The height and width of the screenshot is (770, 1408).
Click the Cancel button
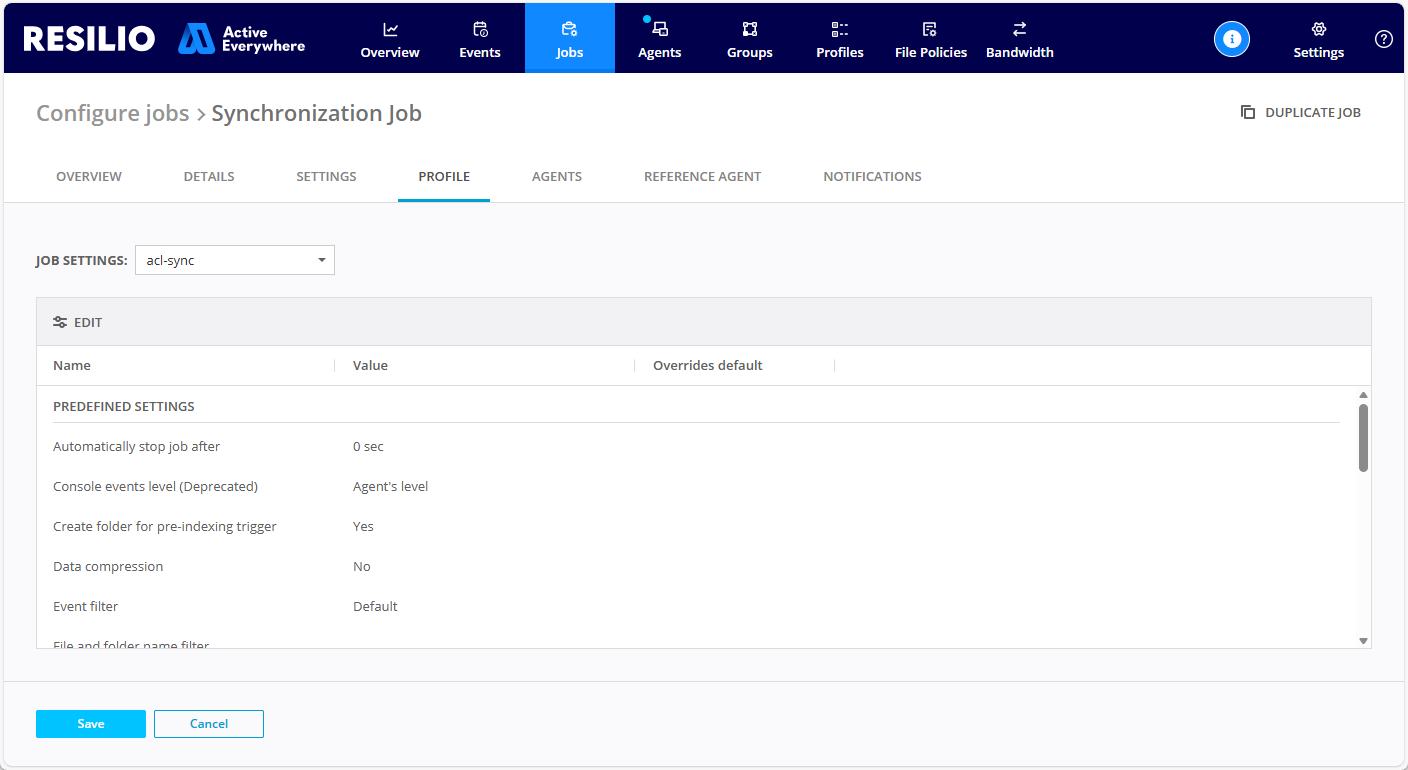(209, 724)
